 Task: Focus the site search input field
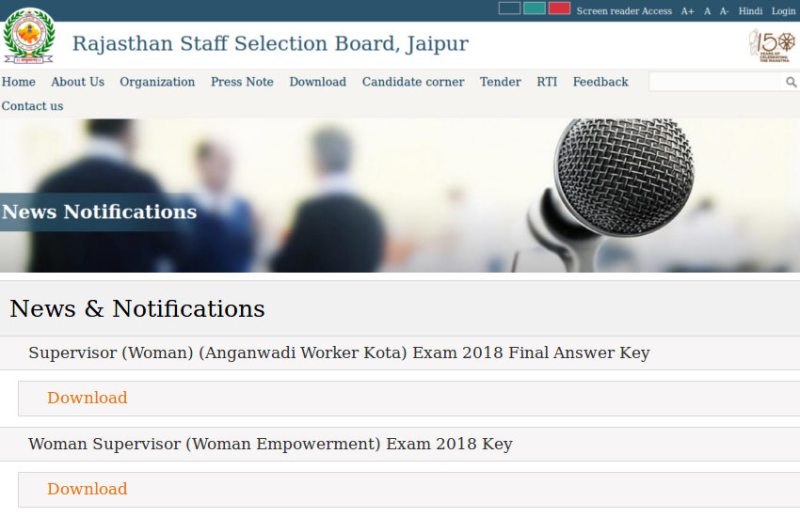(x=716, y=82)
